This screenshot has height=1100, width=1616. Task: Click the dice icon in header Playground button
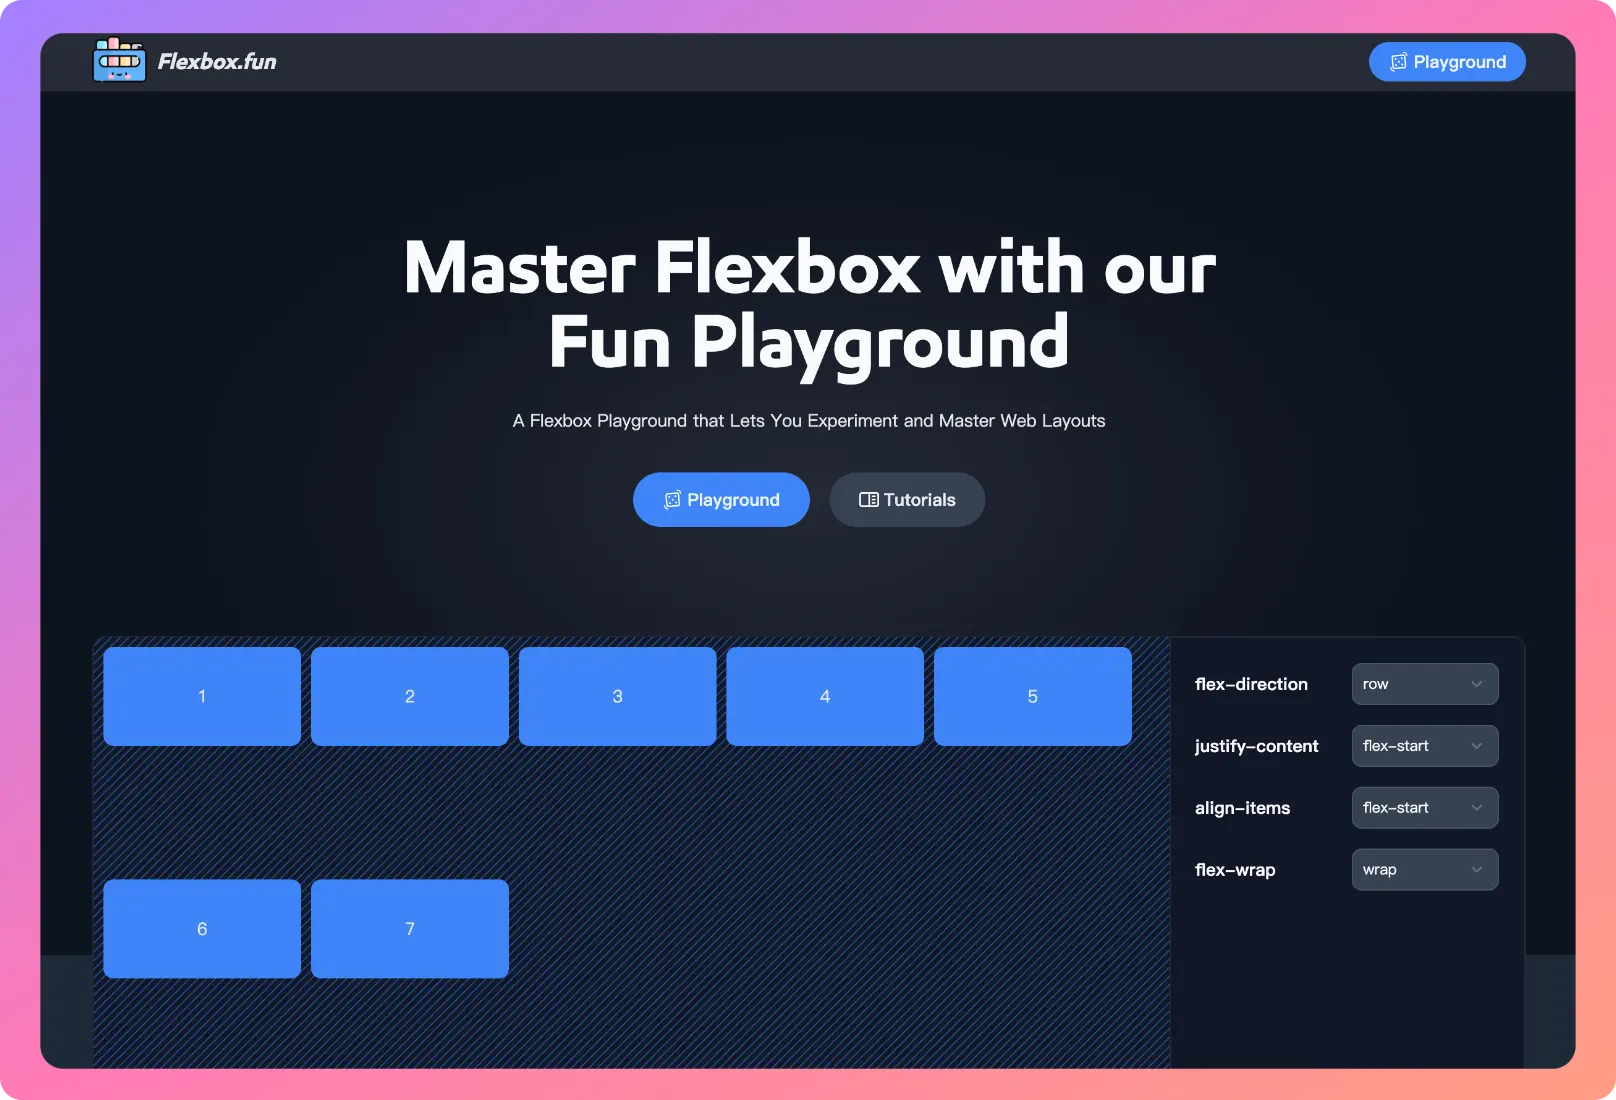pos(1398,62)
